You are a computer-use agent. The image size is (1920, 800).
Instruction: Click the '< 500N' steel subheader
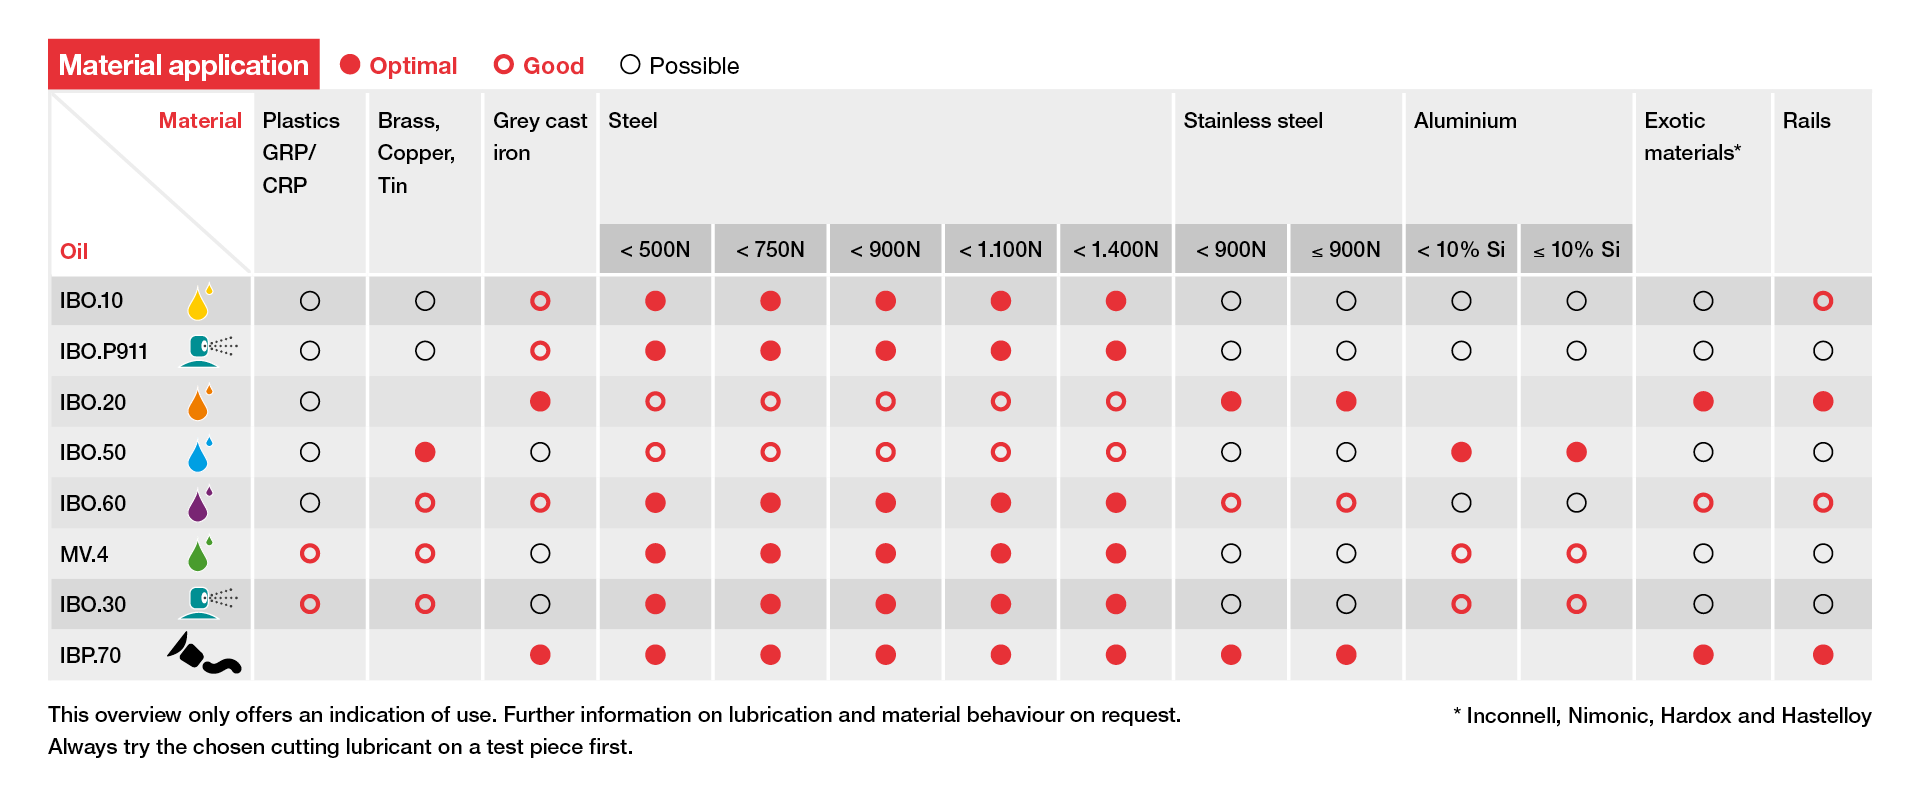coord(655,249)
